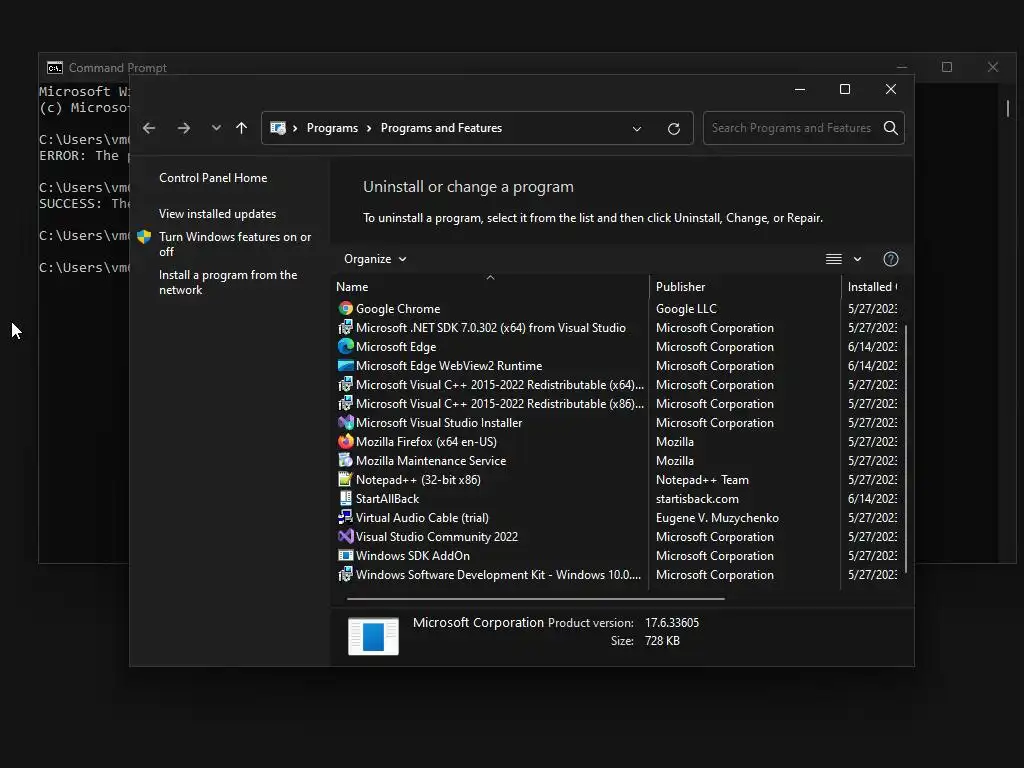
Task: Click the Microsoft .NET SDK 7.0.302 icon
Action: point(345,327)
